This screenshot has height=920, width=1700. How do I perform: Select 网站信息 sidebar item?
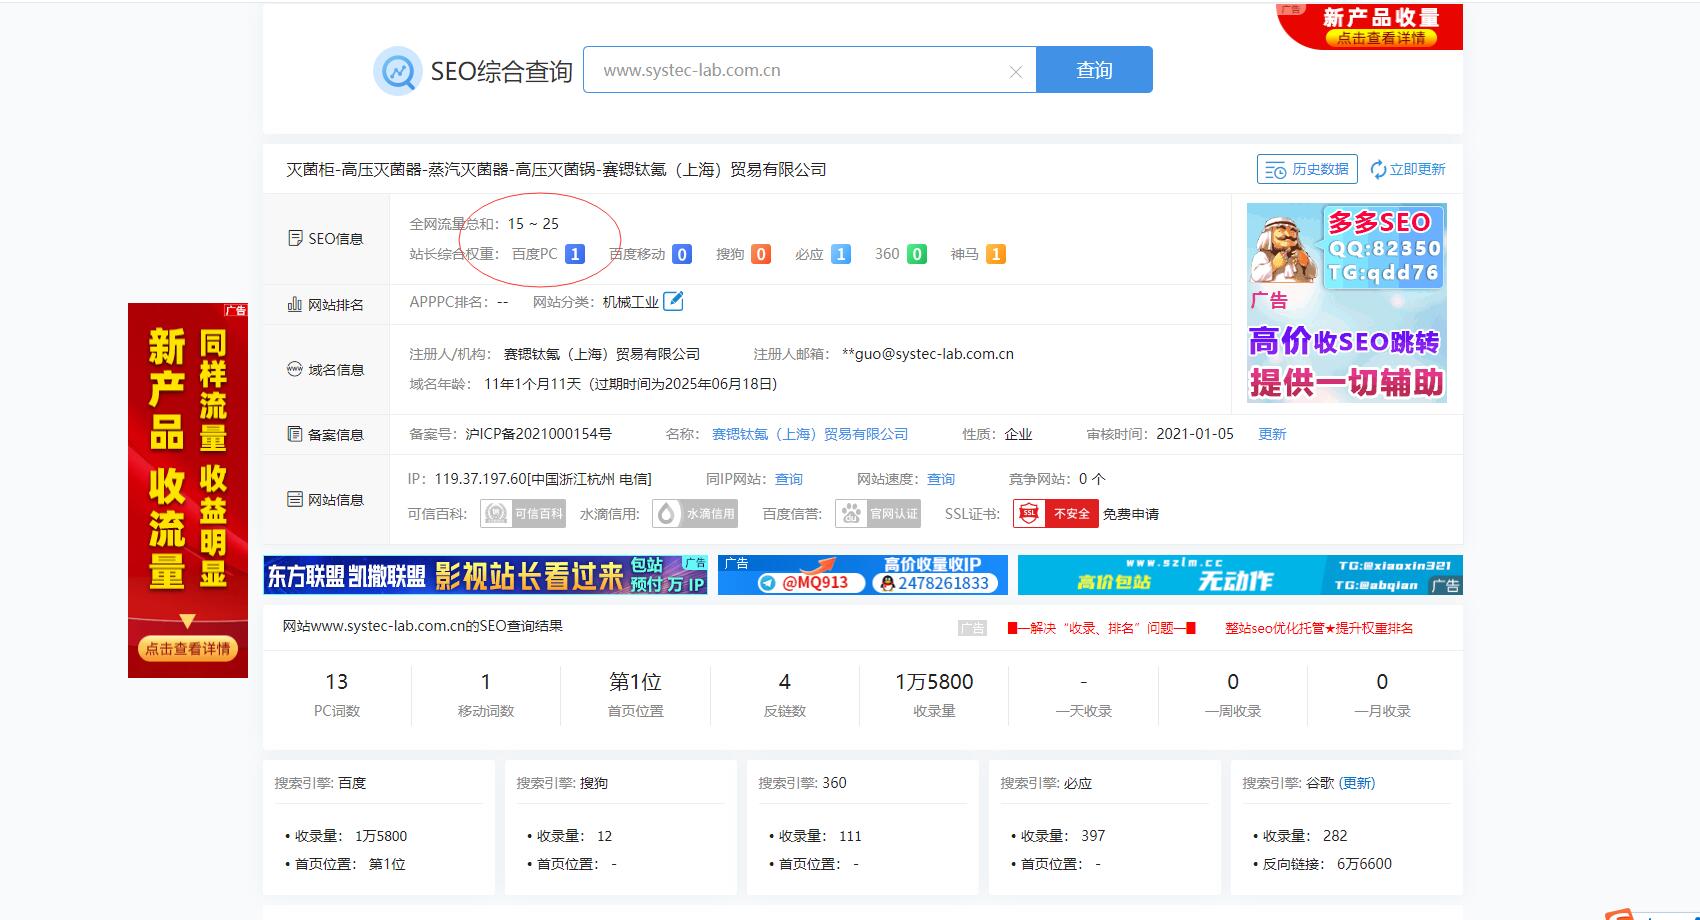pos(326,500)
